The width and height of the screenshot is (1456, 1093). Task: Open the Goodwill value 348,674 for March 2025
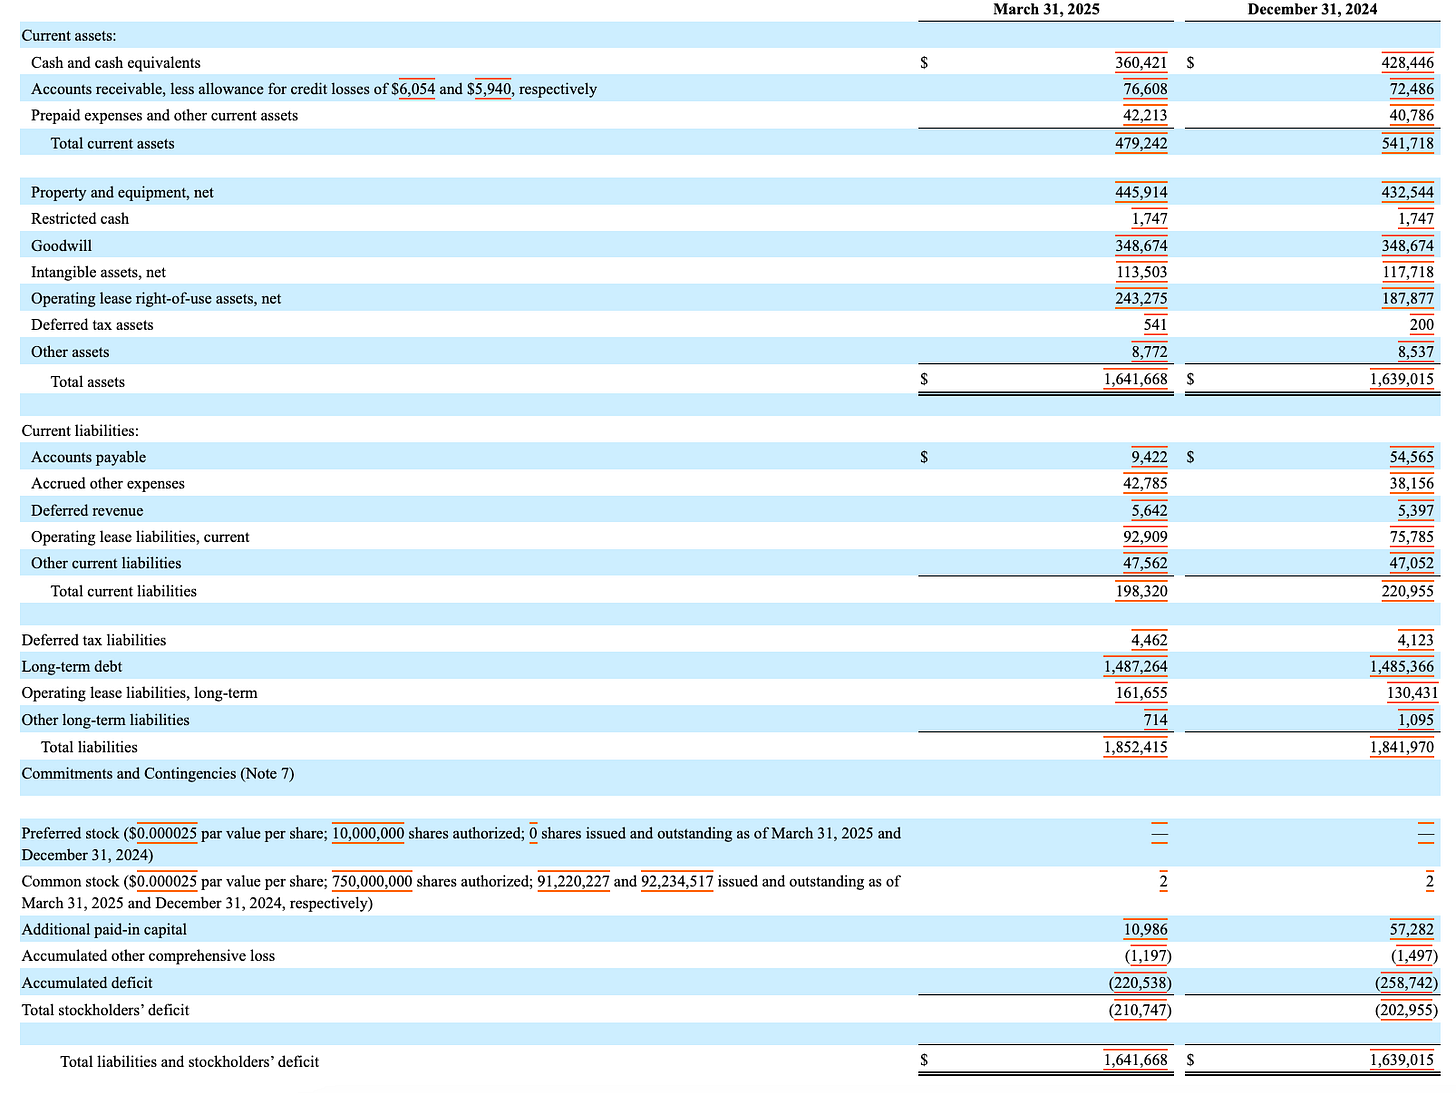pos(1141,246)
